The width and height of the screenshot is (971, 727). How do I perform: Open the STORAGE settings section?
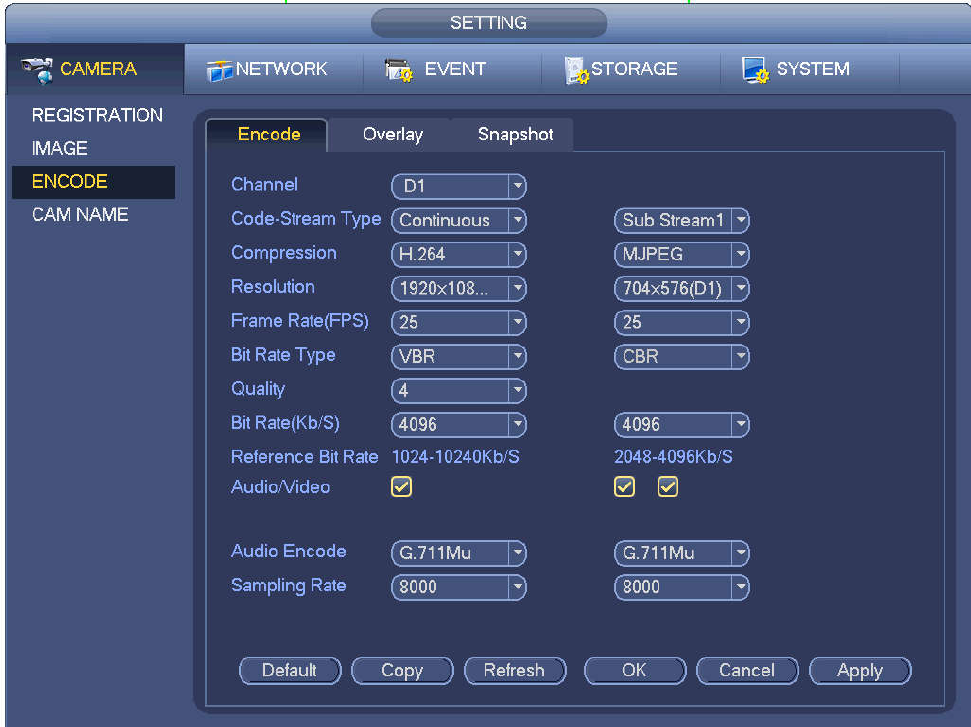coord(631,69)
